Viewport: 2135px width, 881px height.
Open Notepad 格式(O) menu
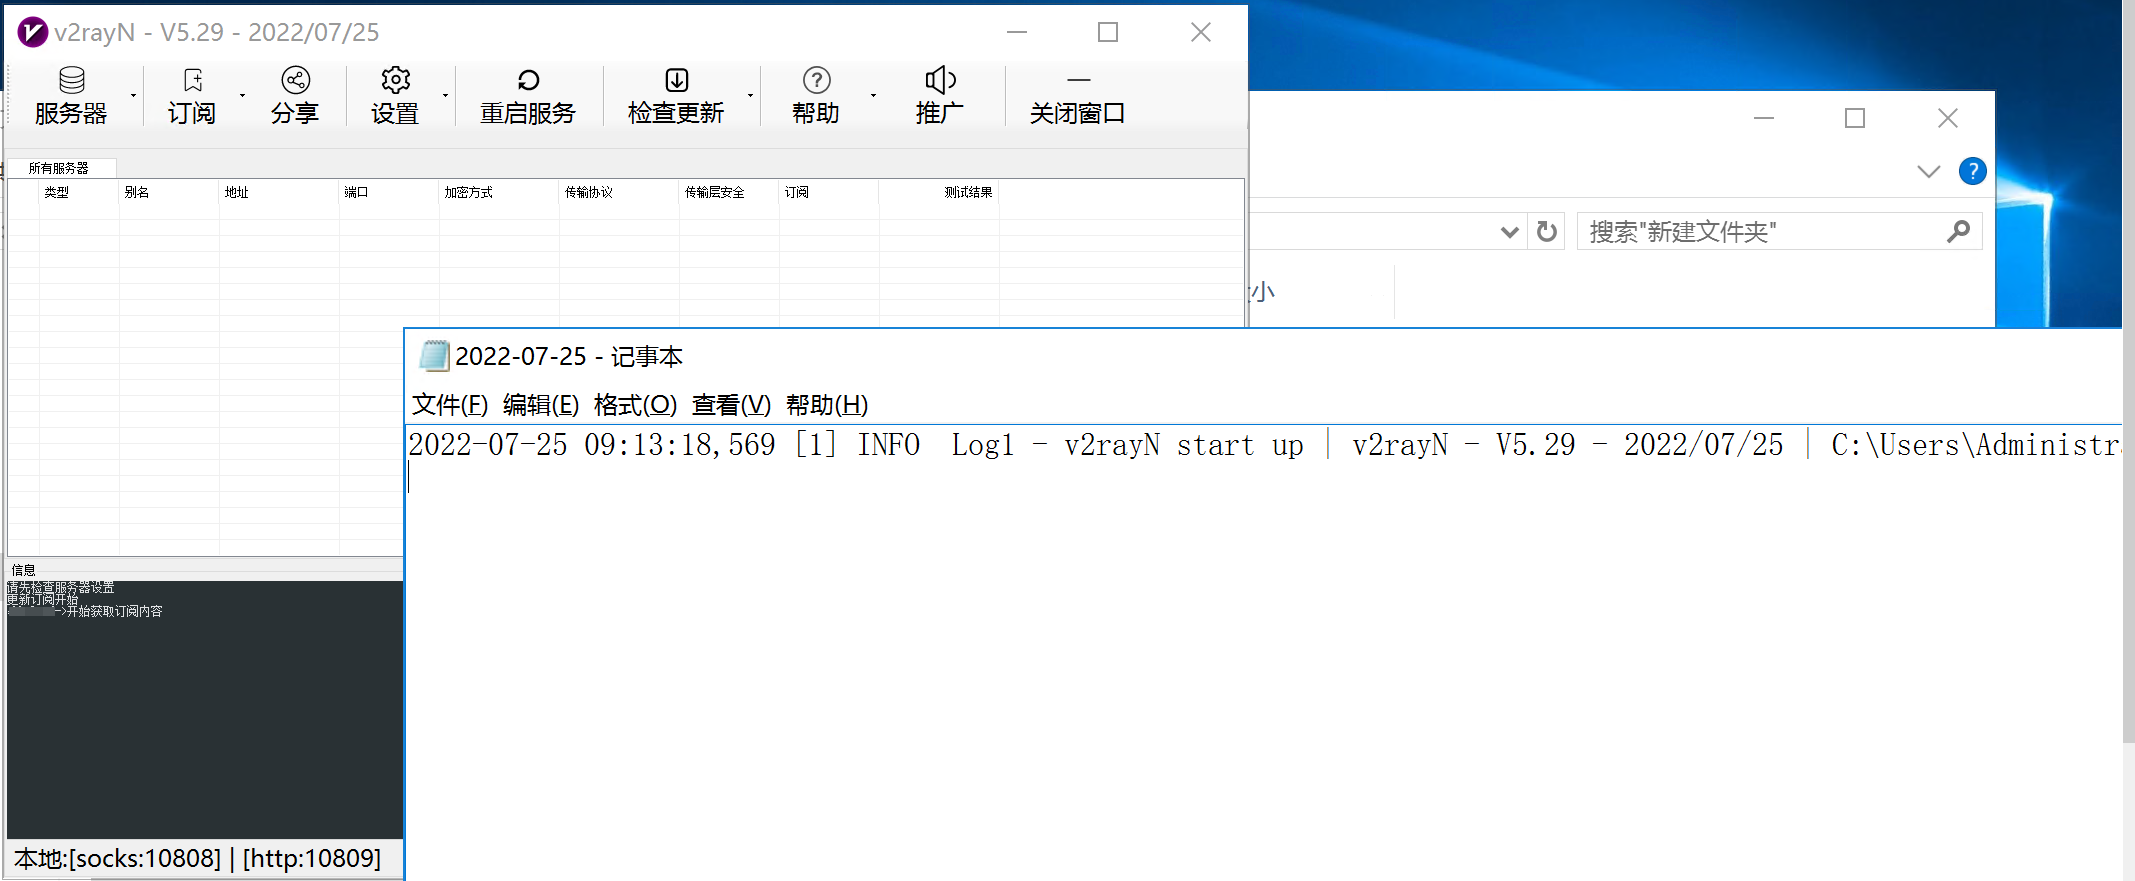pos(635,405)
